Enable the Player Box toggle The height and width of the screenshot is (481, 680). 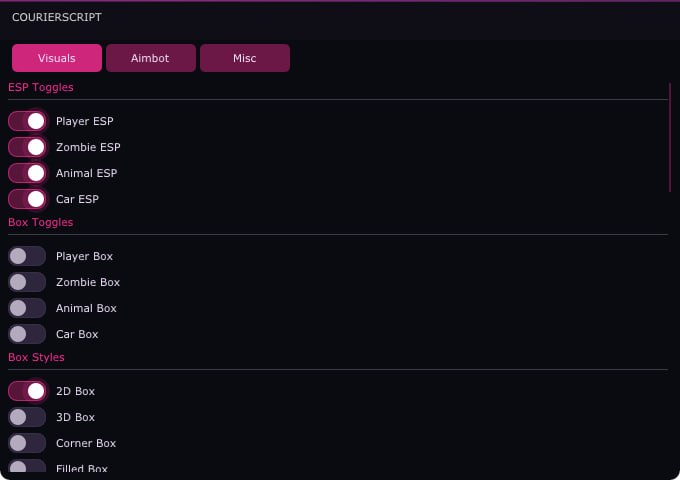(x=27, y=256)
